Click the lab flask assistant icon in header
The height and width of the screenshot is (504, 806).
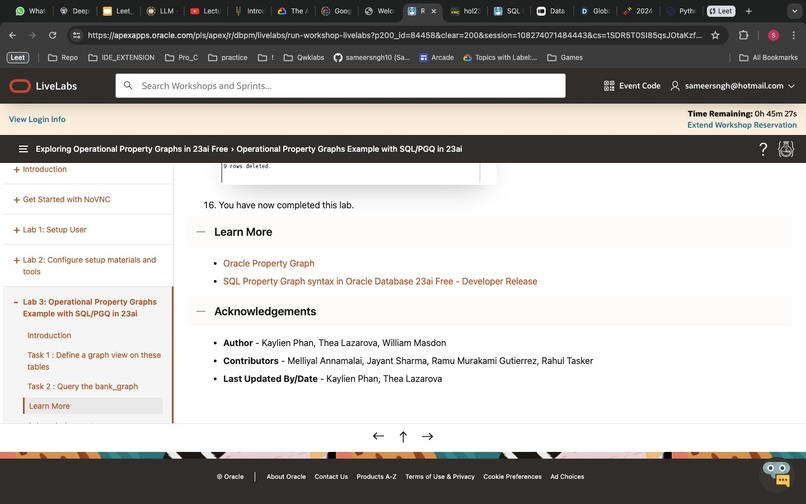click(785, 149)
